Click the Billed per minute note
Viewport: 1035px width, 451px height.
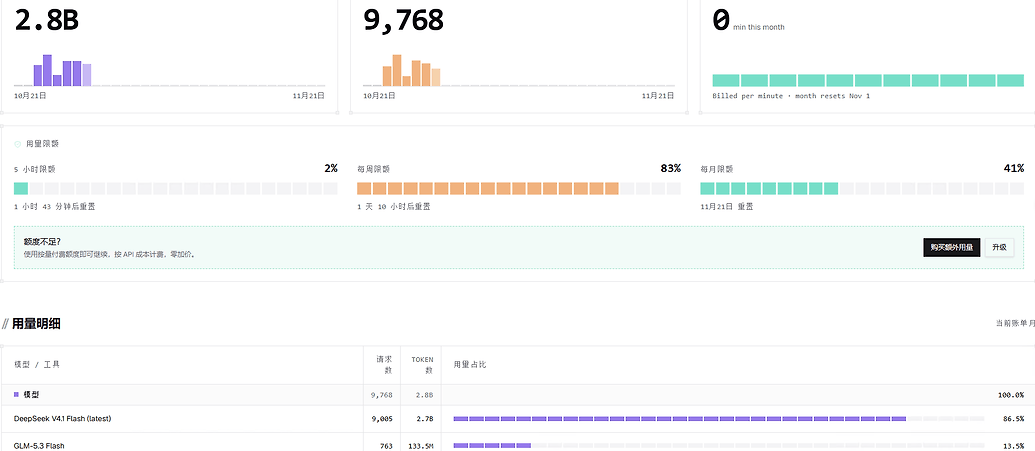coord(791,96)
